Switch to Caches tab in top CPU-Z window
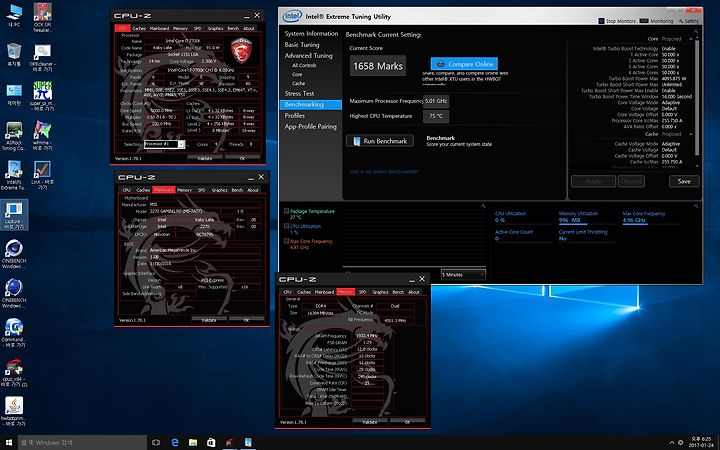 (139, 28)
